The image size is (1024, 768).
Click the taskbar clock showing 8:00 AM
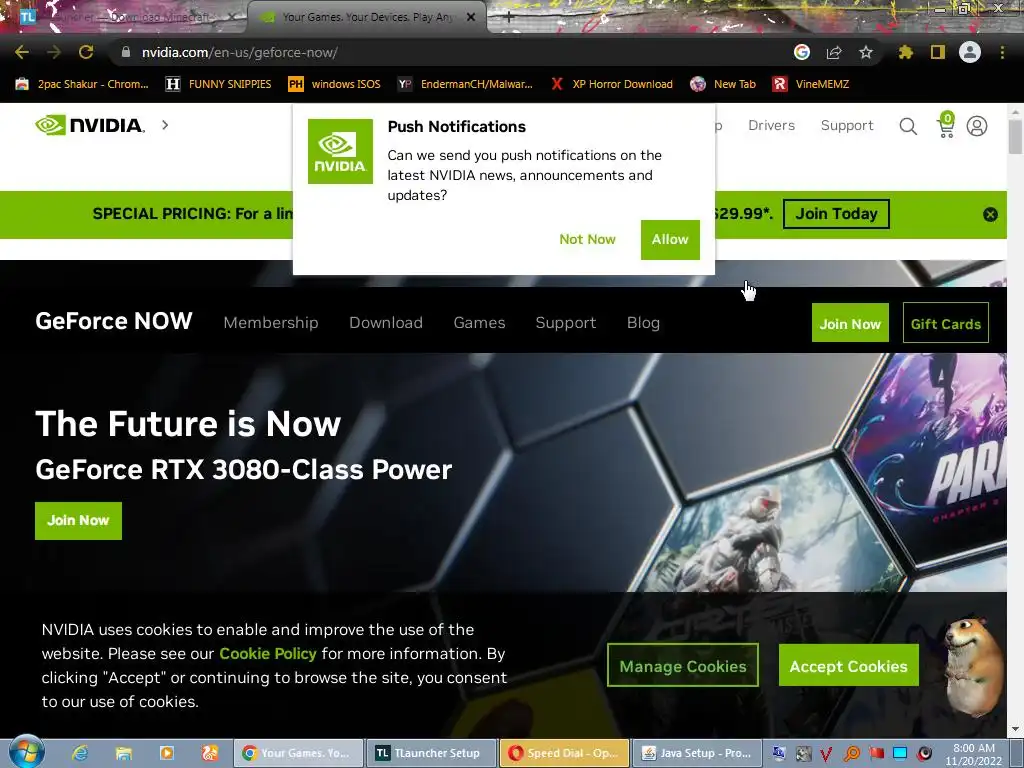(973, 754)
